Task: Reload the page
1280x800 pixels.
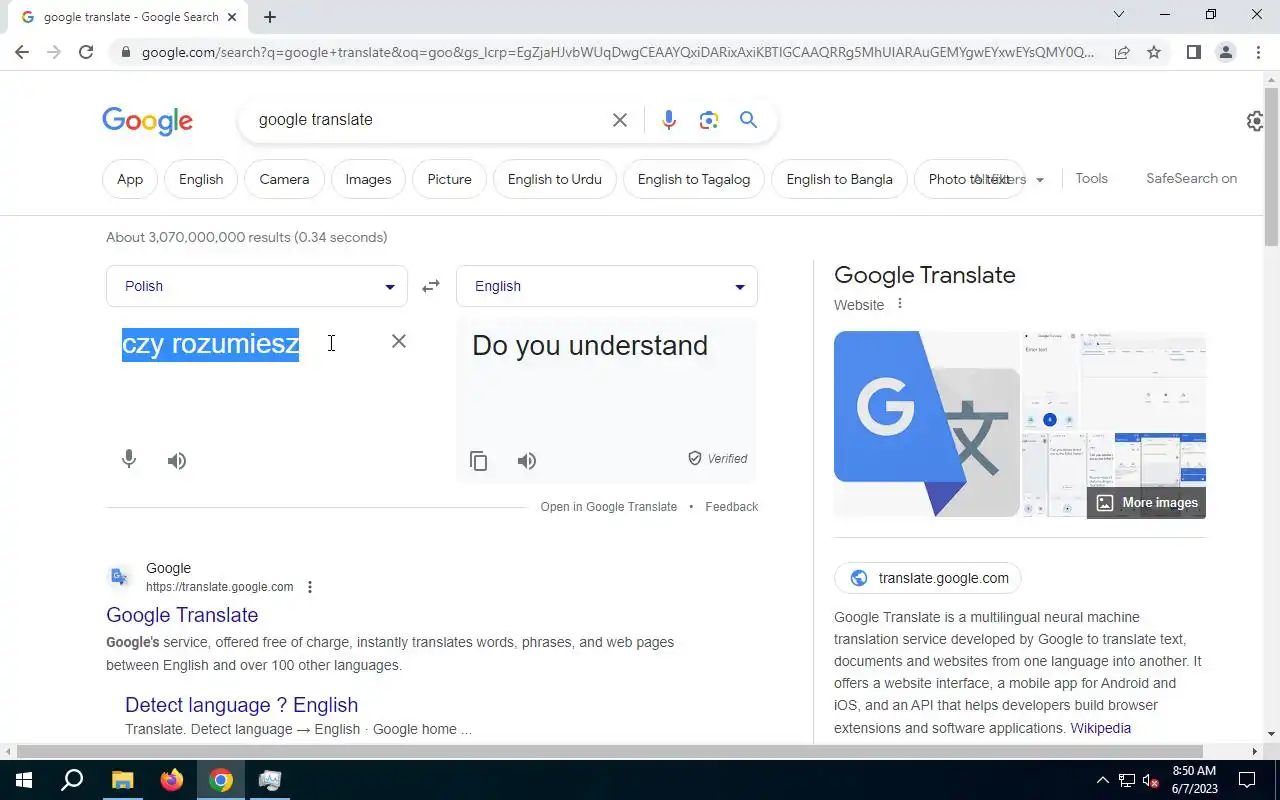Action: click(x=86, y=52)
